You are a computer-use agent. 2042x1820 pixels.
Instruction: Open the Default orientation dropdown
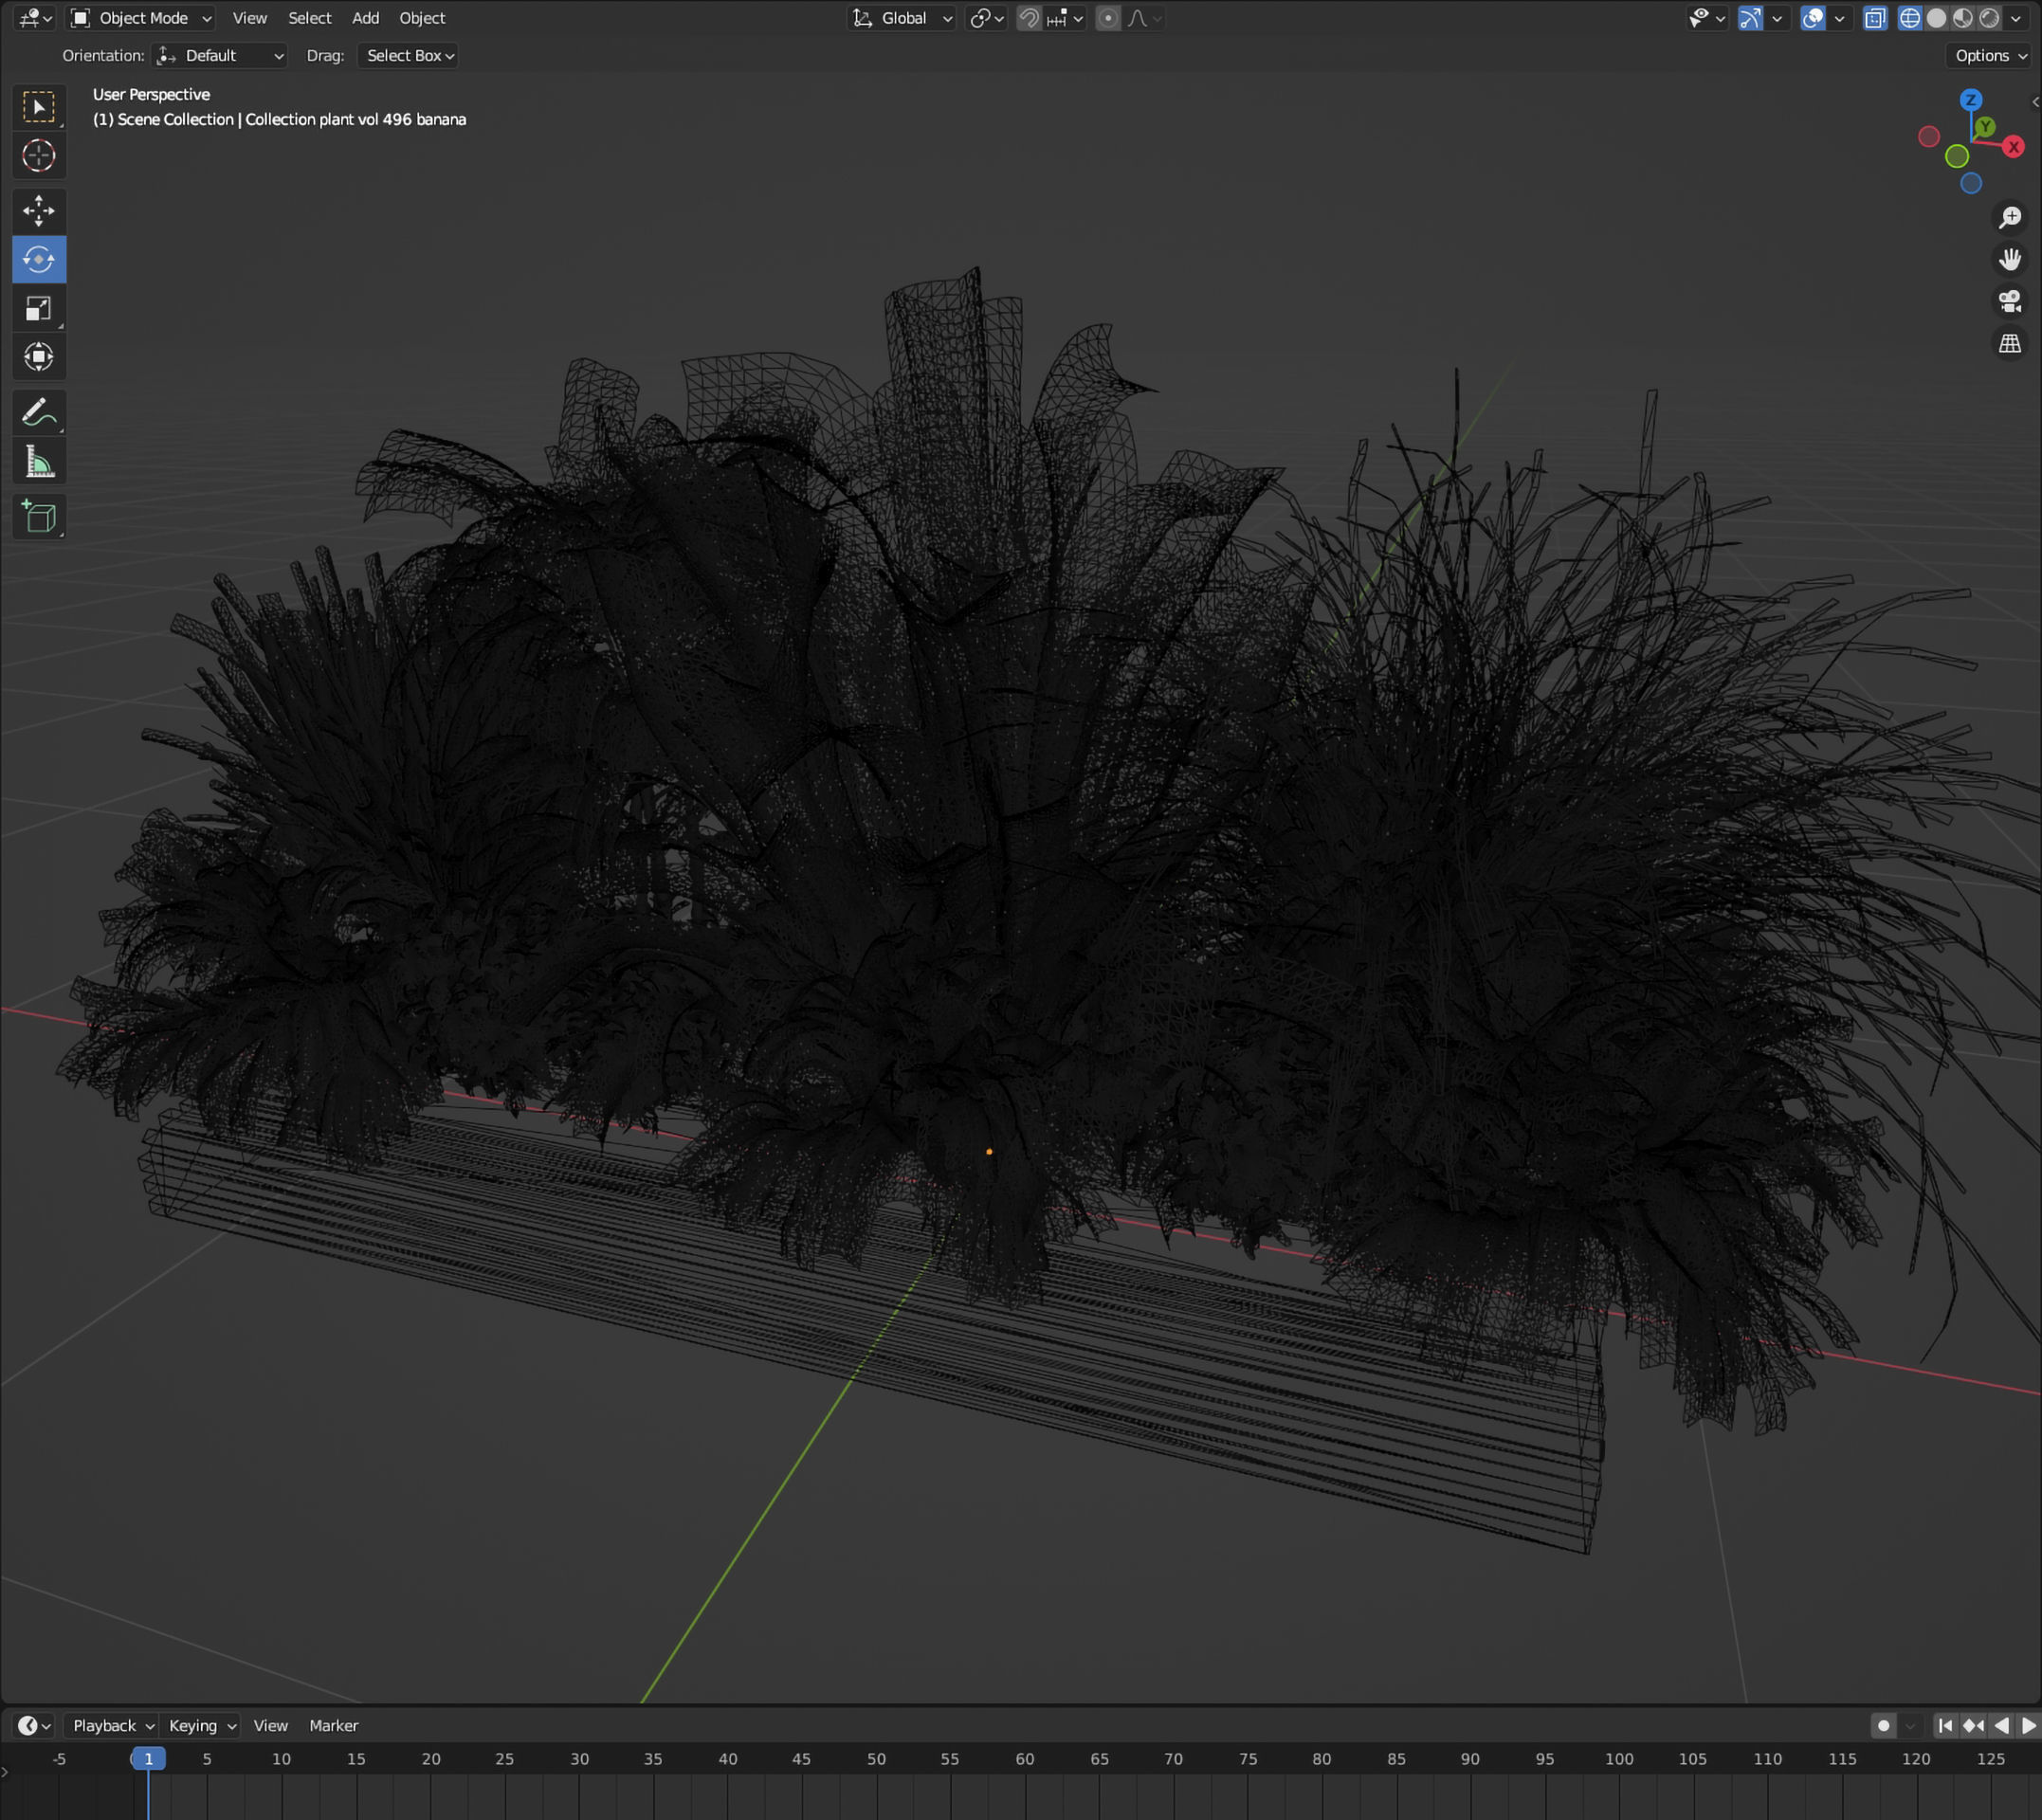(220, 56)
